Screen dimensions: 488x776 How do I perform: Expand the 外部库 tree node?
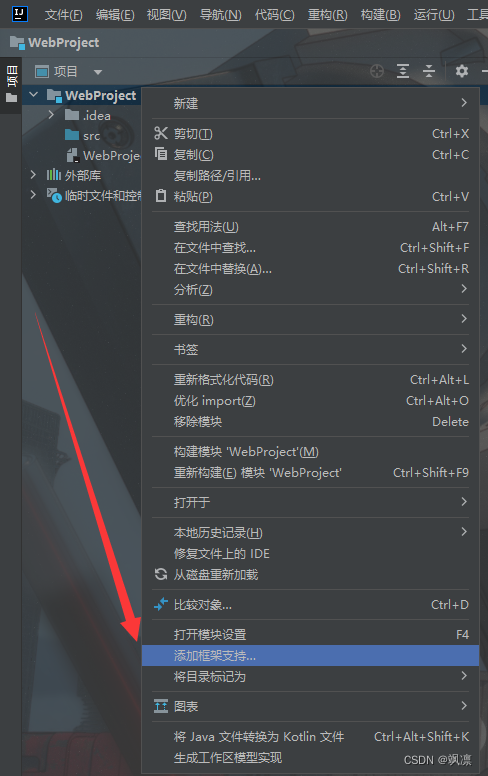point(33,175)
